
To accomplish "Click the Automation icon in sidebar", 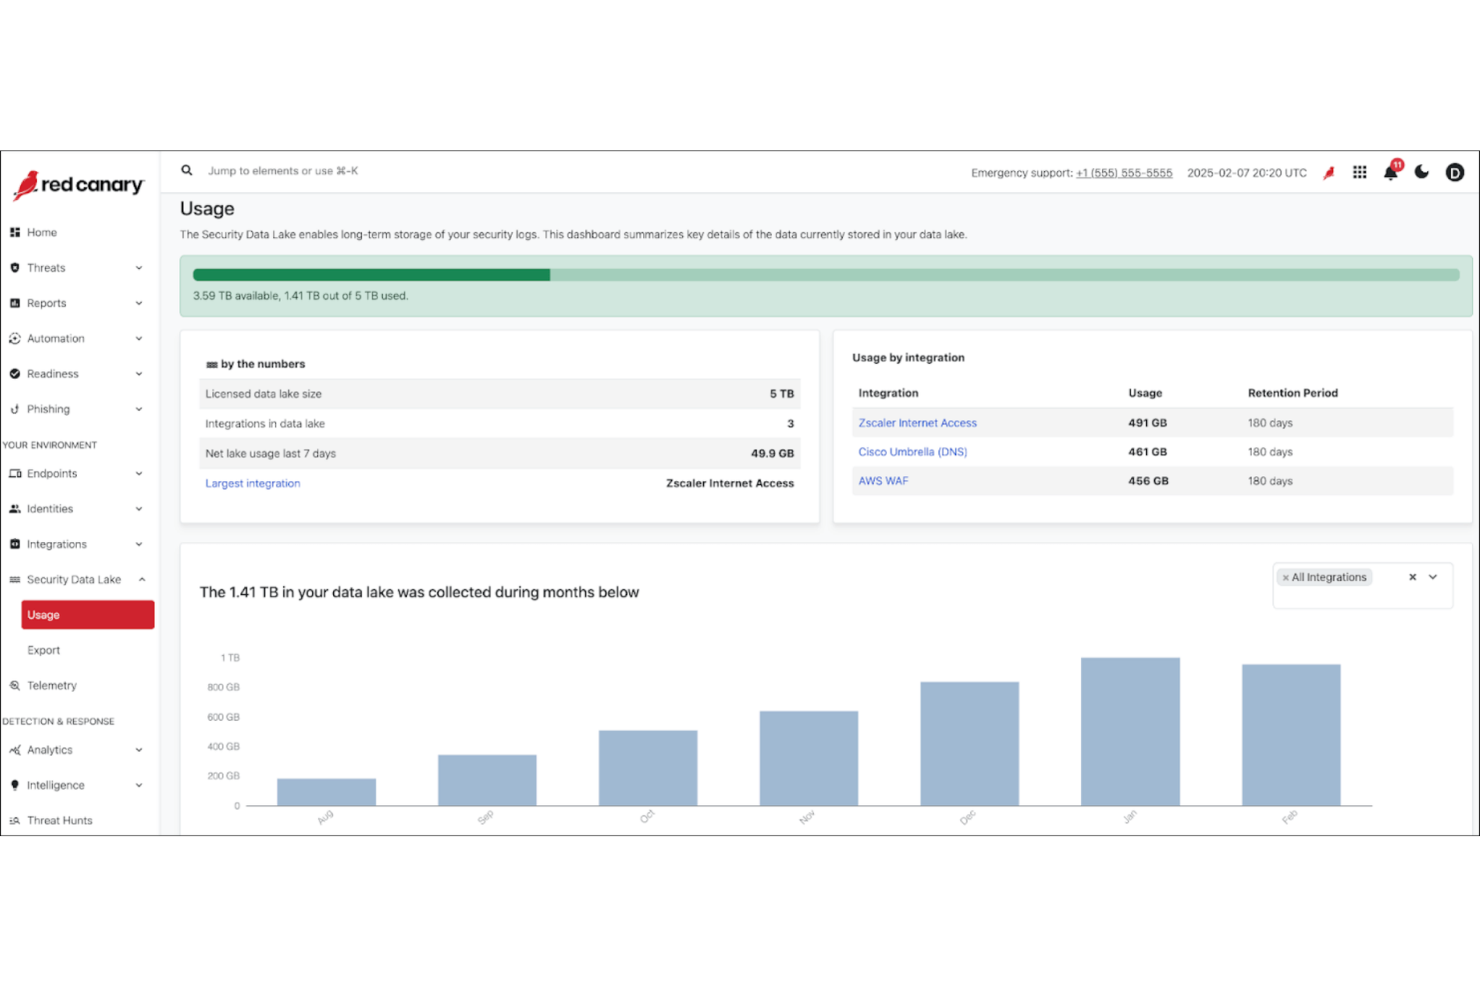I will (x=15, y=338).
